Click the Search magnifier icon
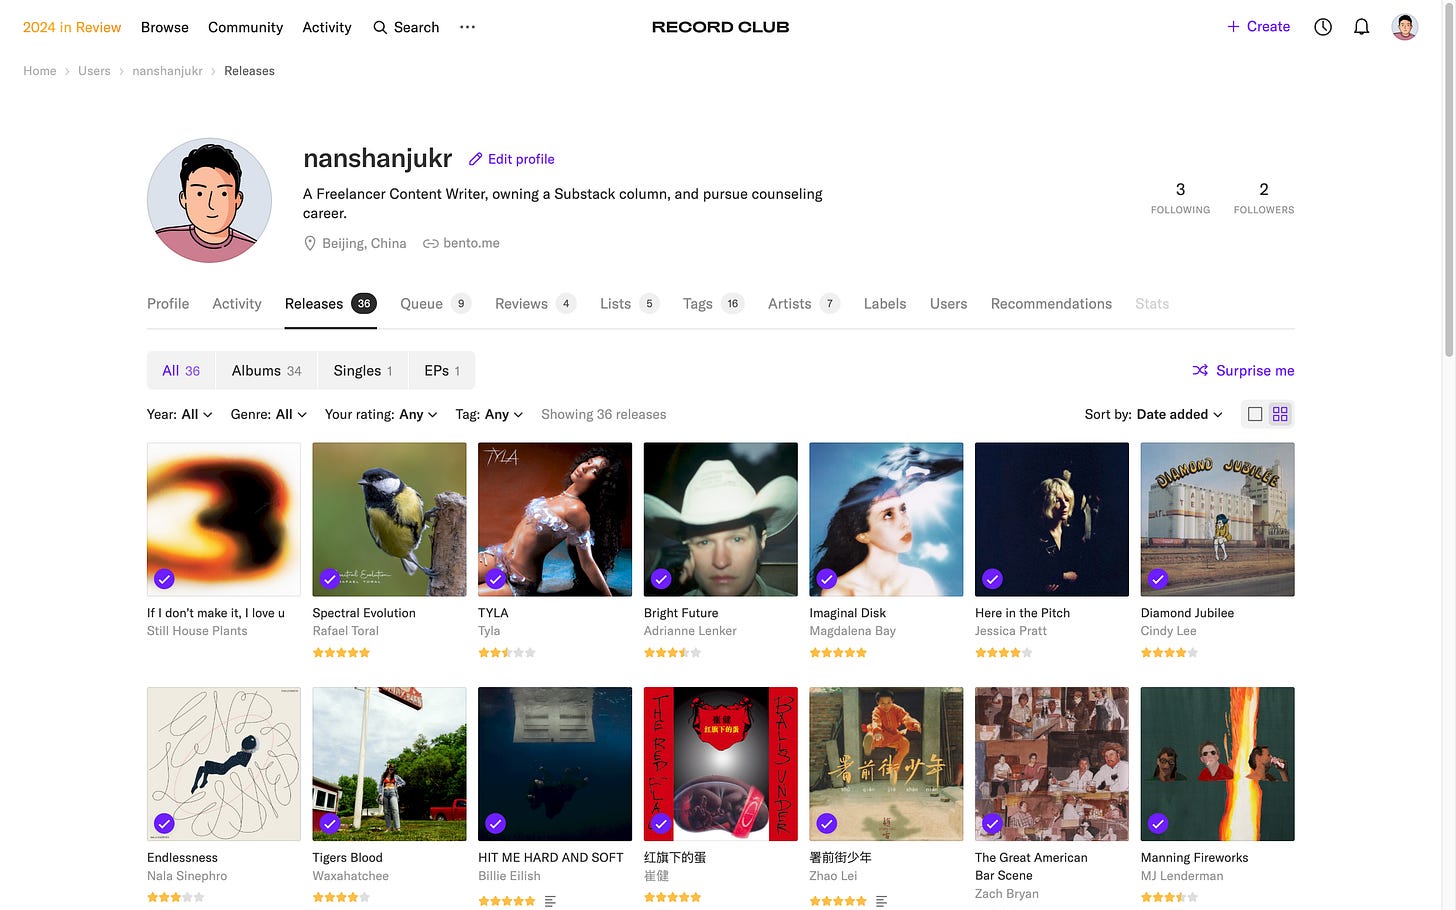The image size is (1456, 910). 381,28
